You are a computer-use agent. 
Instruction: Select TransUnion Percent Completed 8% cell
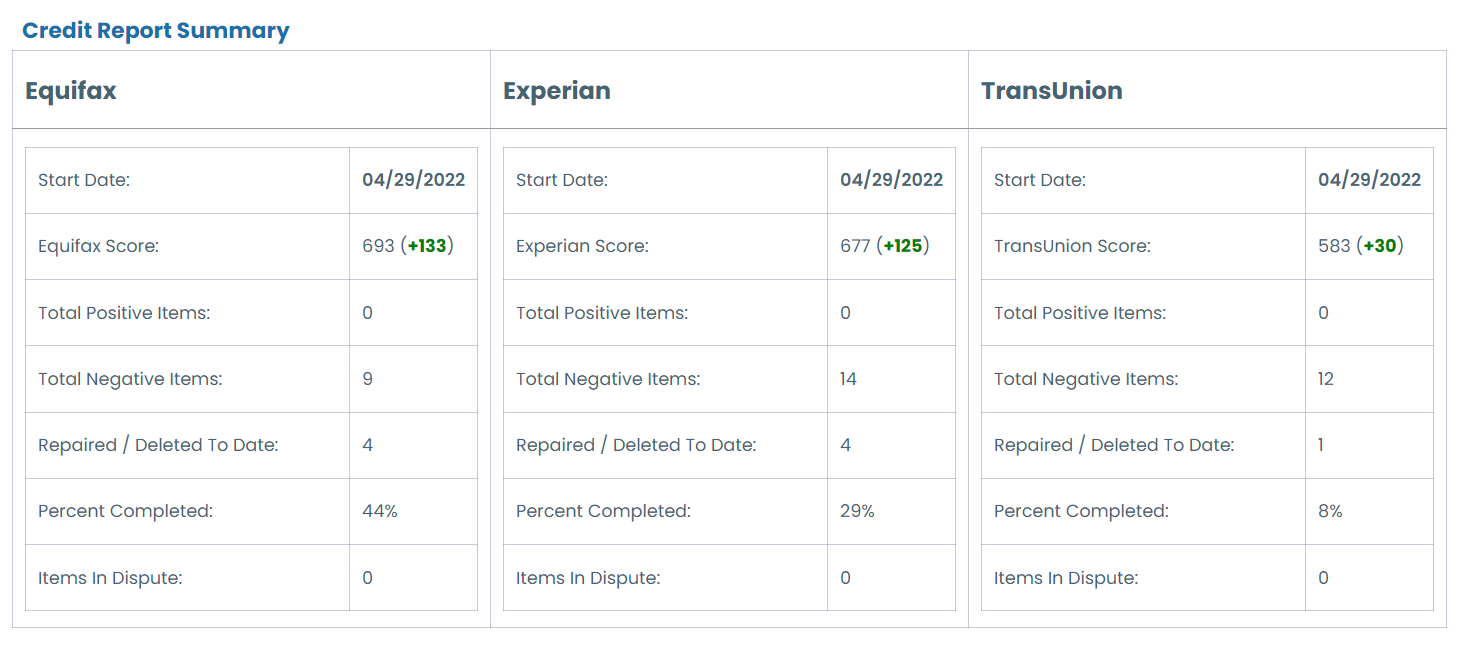click(1369, 511)
